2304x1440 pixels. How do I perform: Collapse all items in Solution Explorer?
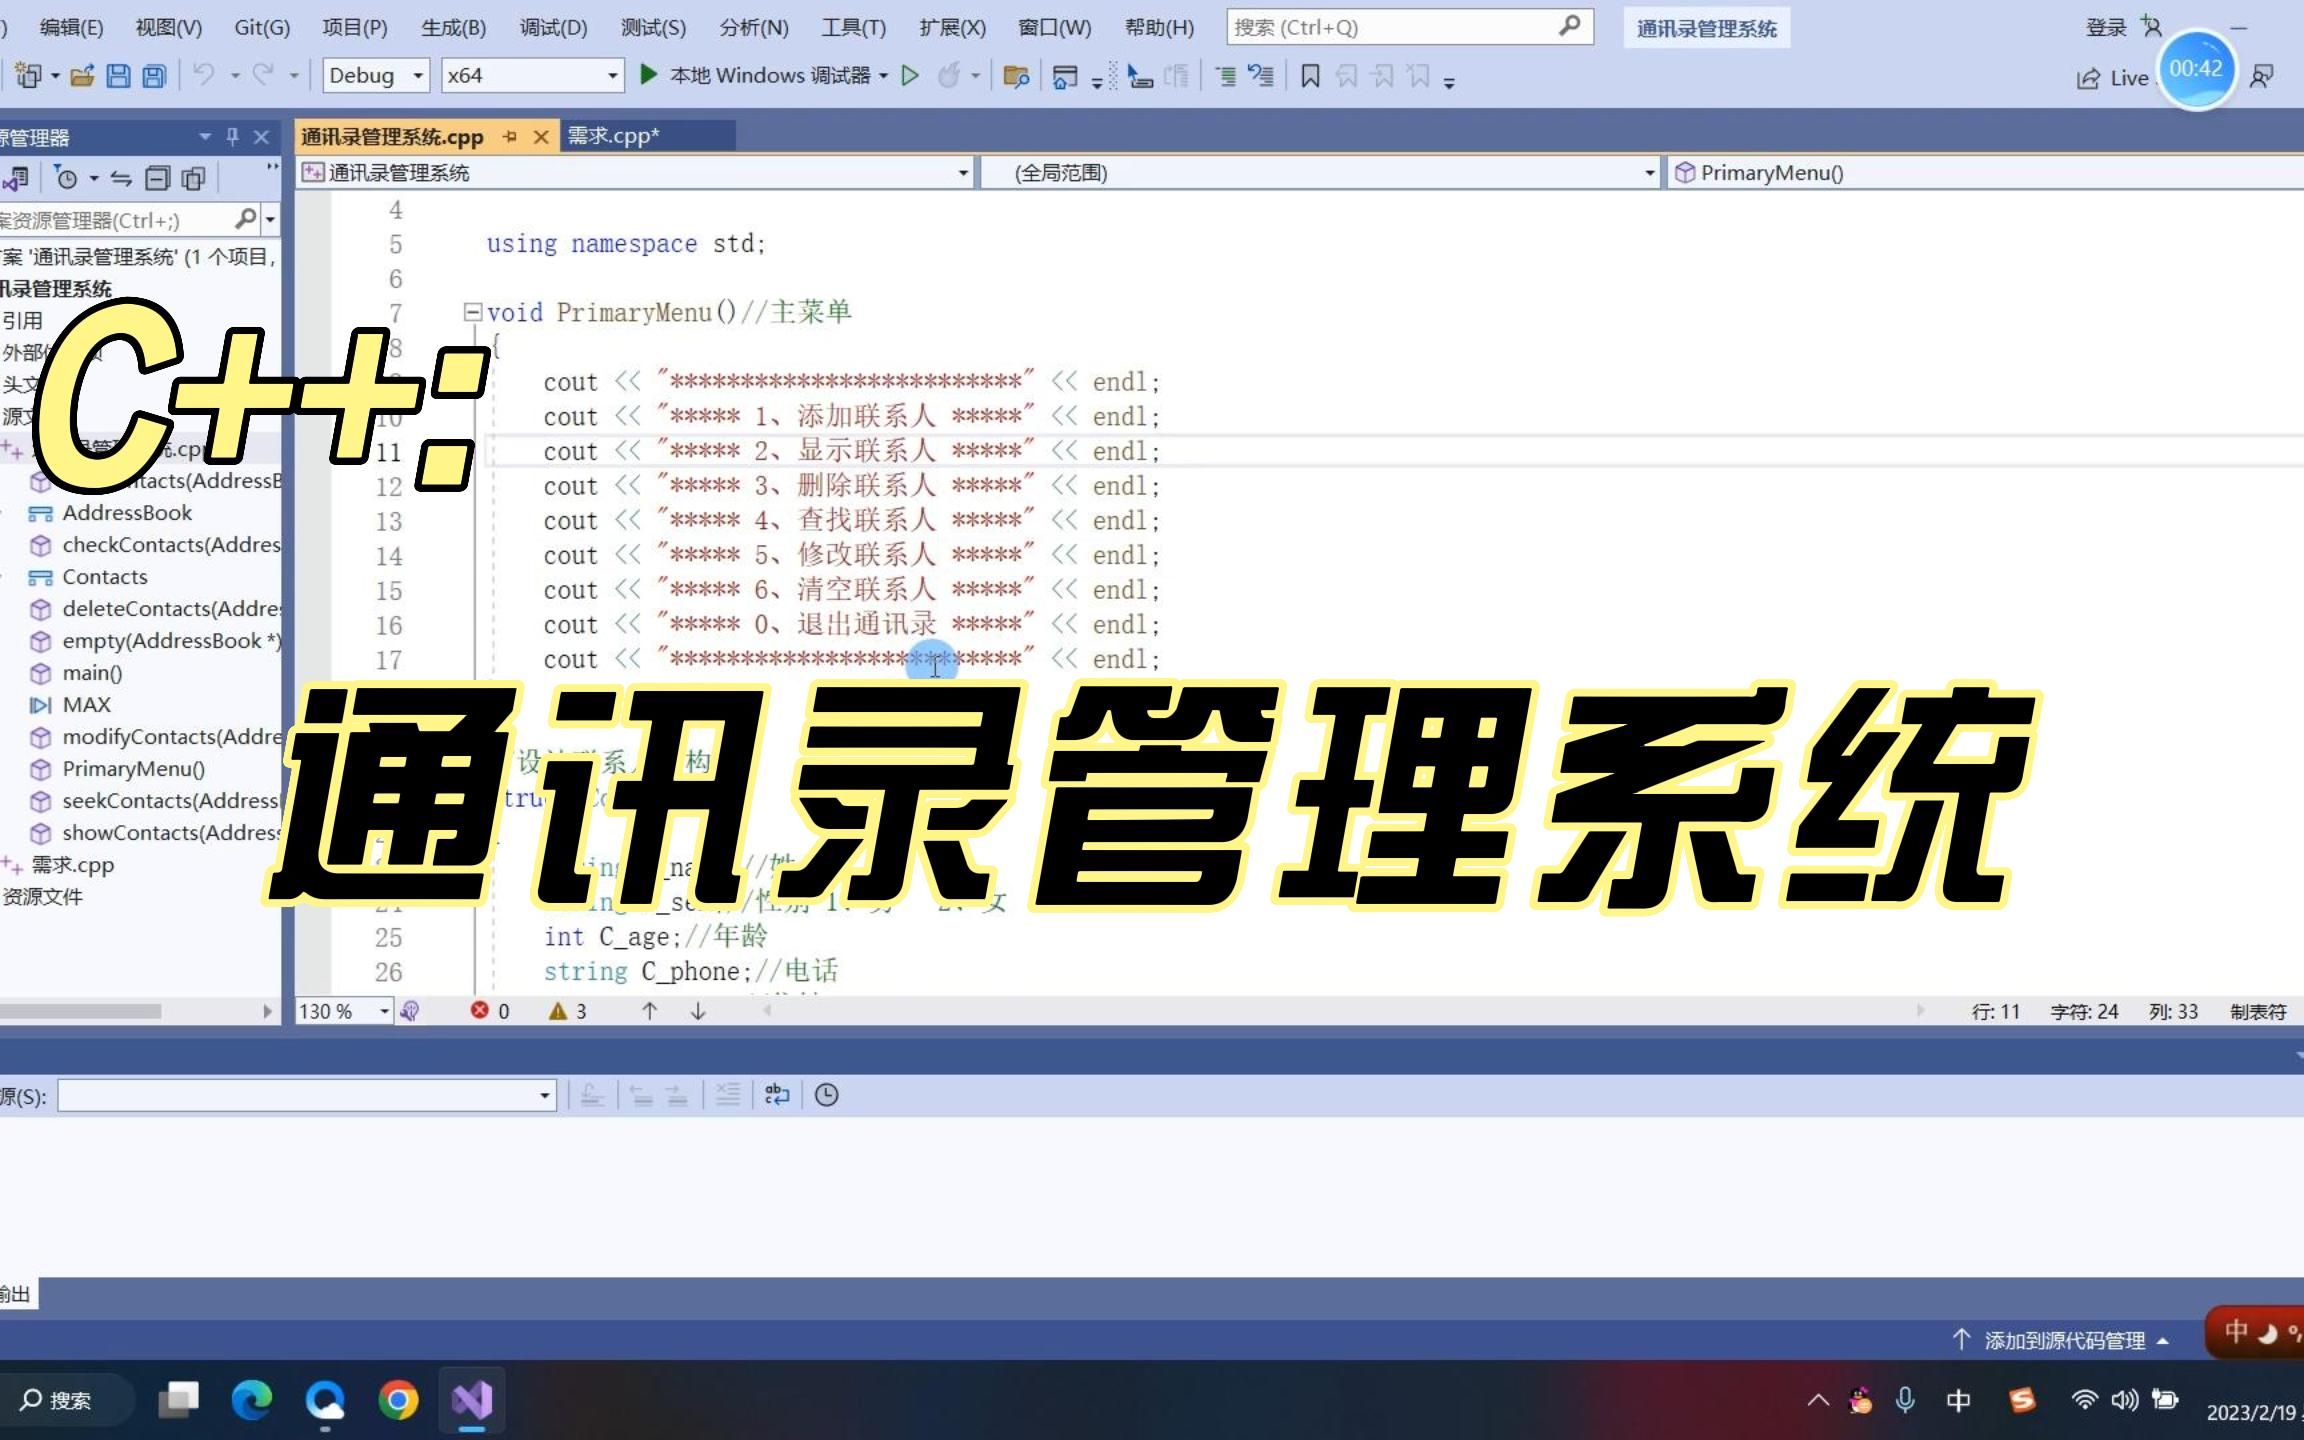point(158,177)
